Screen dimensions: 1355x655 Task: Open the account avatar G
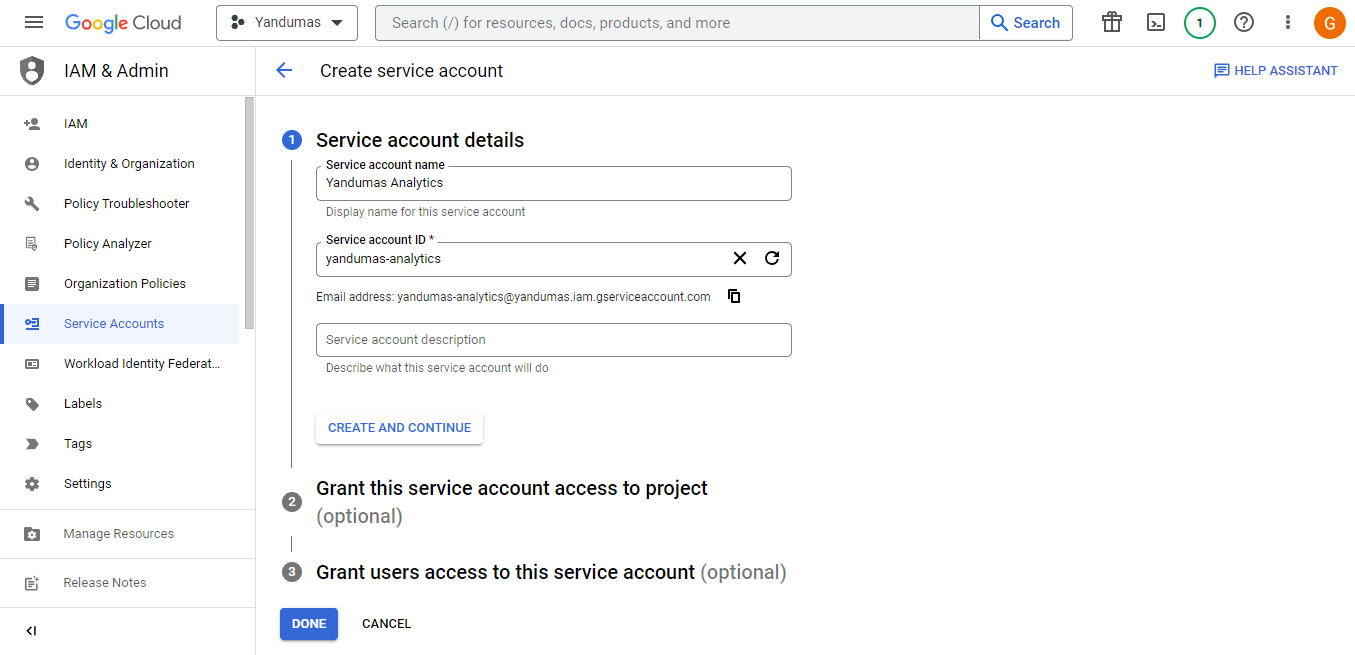(x=1330, y=22)
